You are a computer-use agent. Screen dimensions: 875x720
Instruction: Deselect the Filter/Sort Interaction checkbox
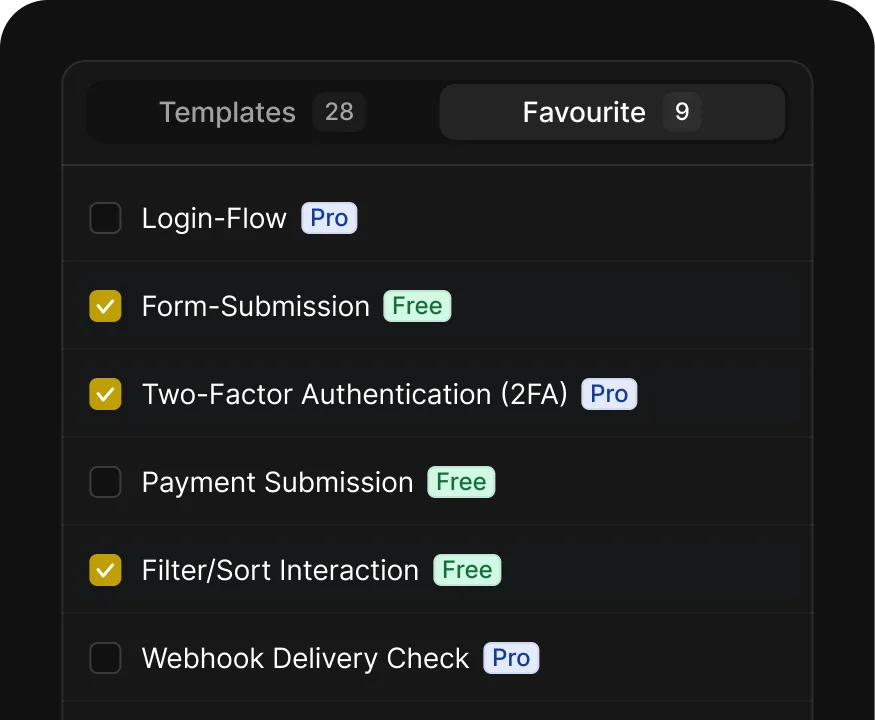click(105, 570)
